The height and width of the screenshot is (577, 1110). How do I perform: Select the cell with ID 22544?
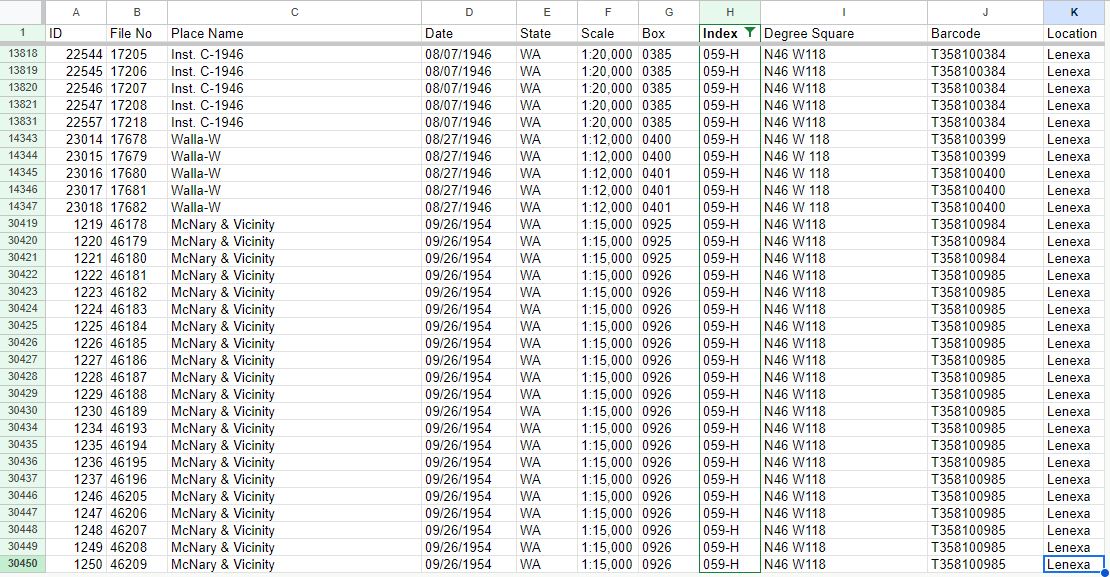pos(76,54)
